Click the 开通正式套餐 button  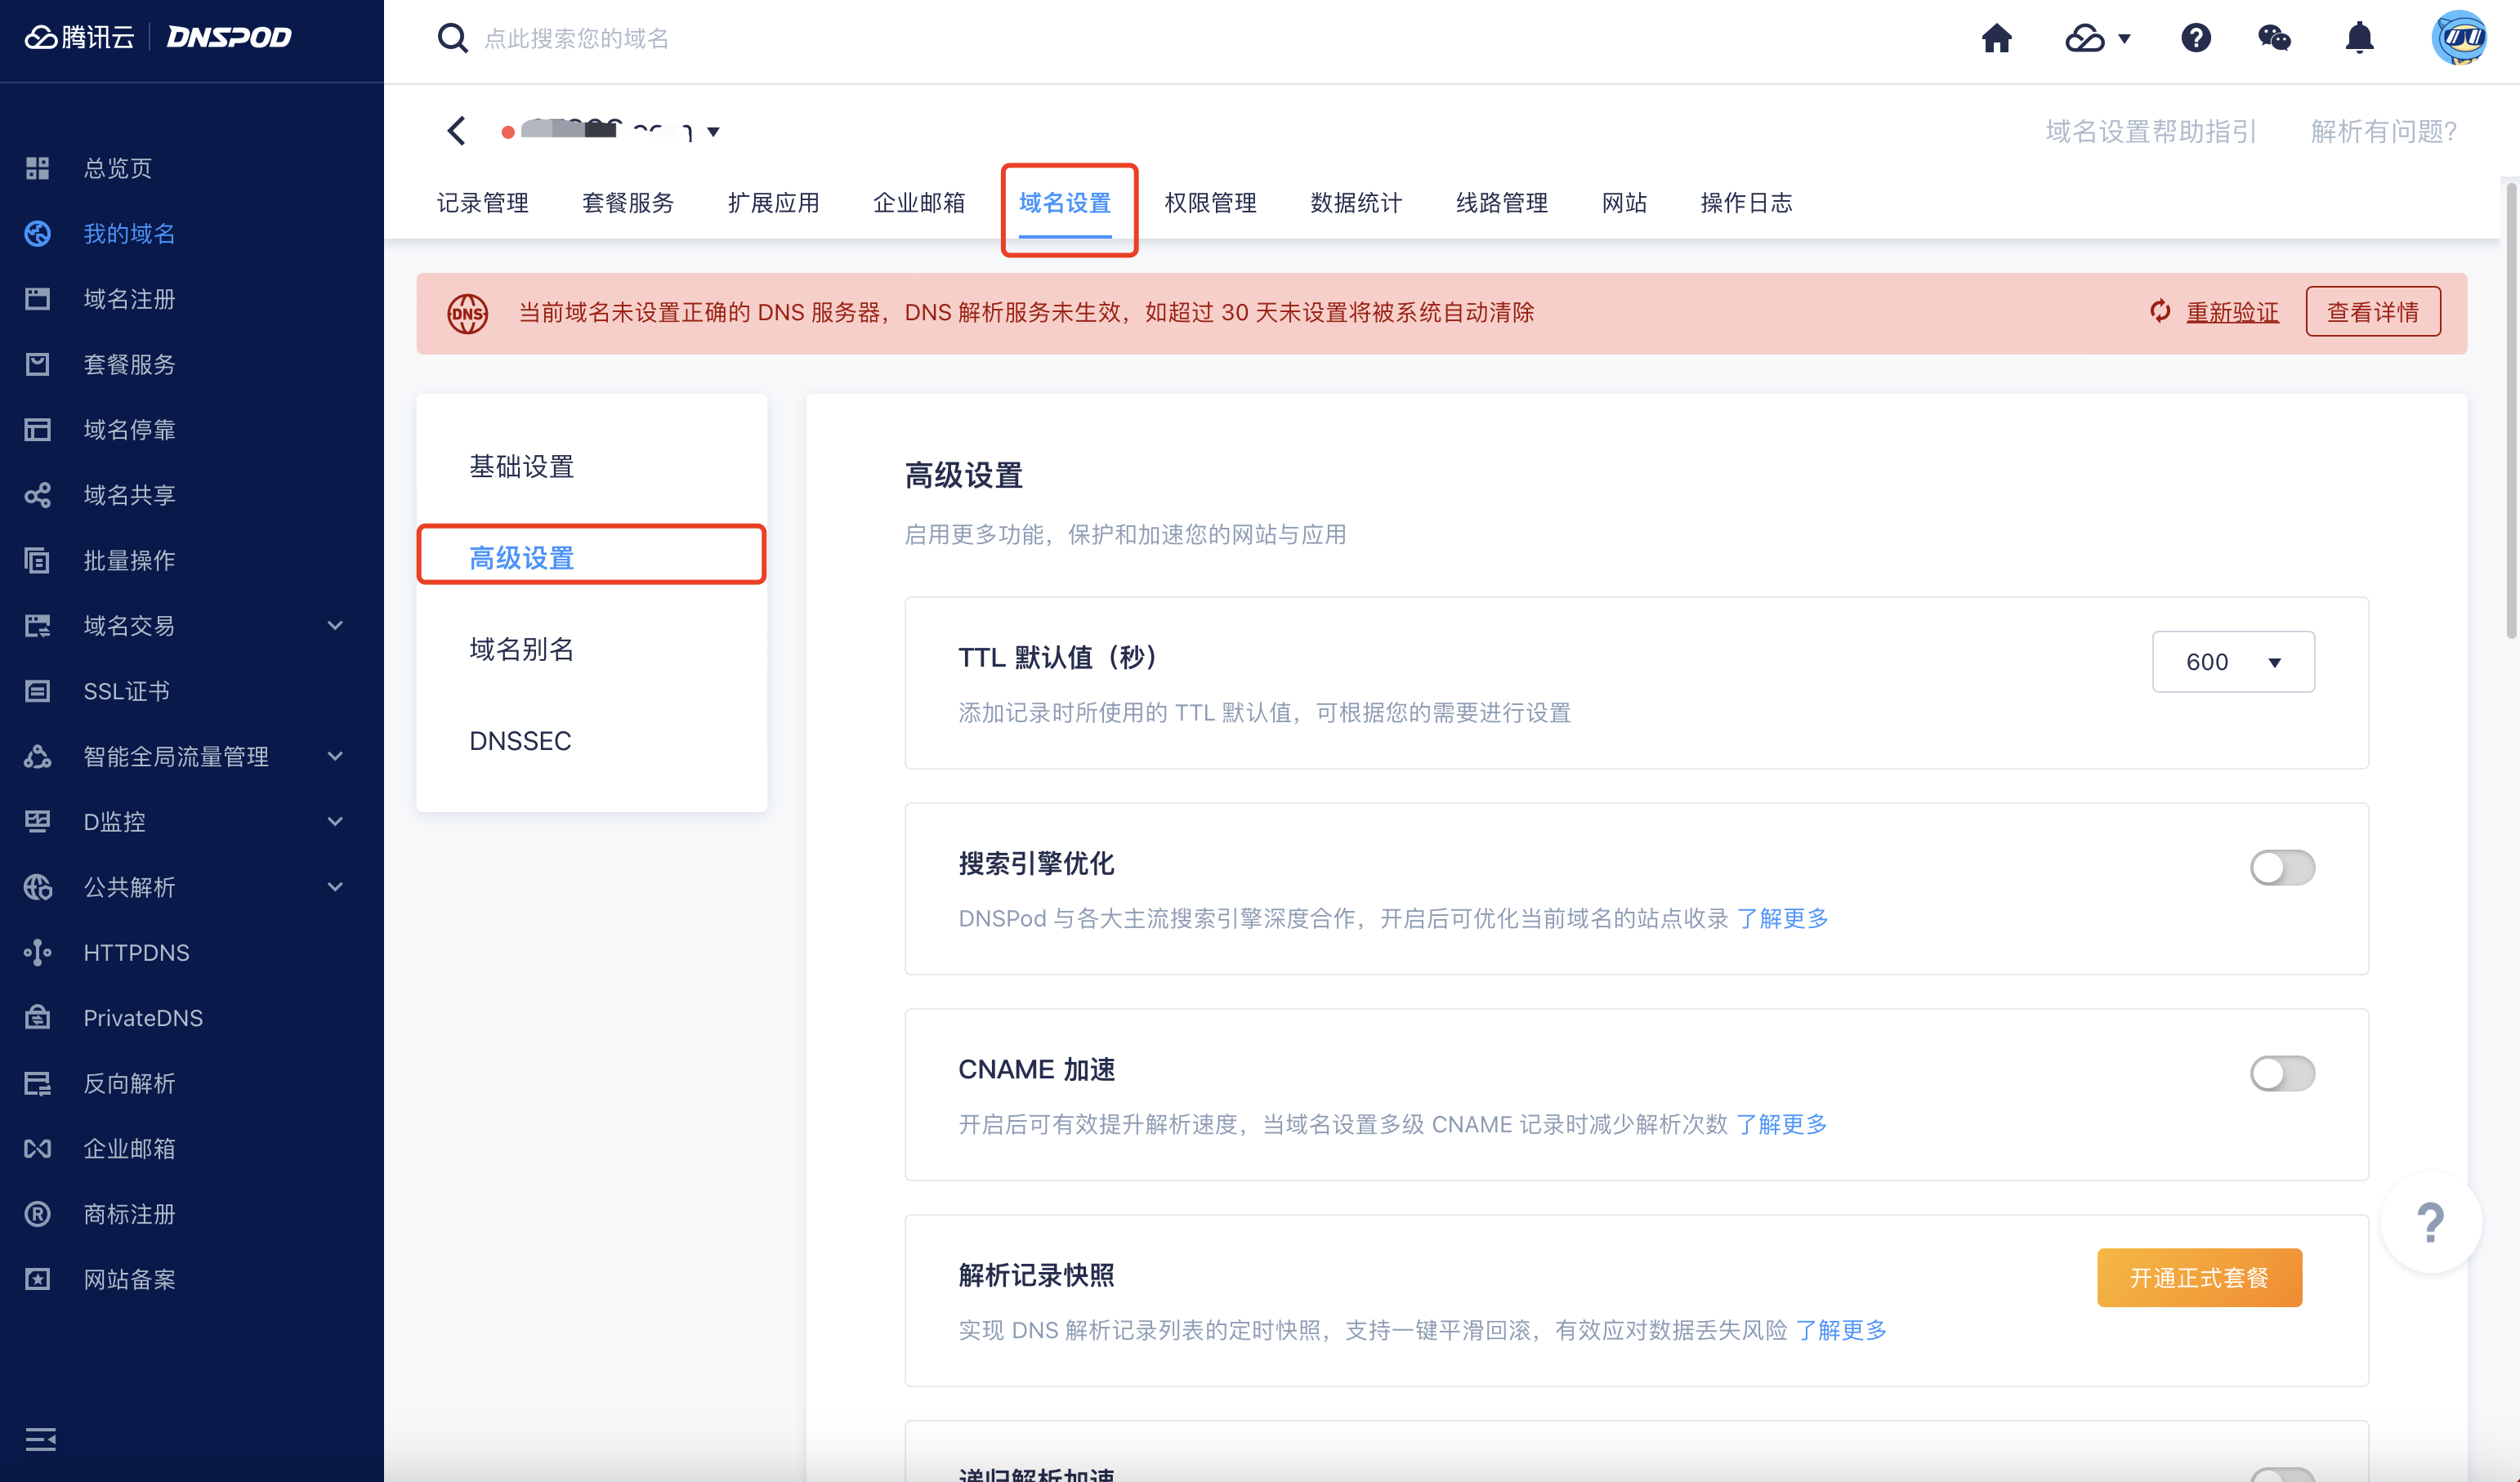[x=2199, y=1277]
